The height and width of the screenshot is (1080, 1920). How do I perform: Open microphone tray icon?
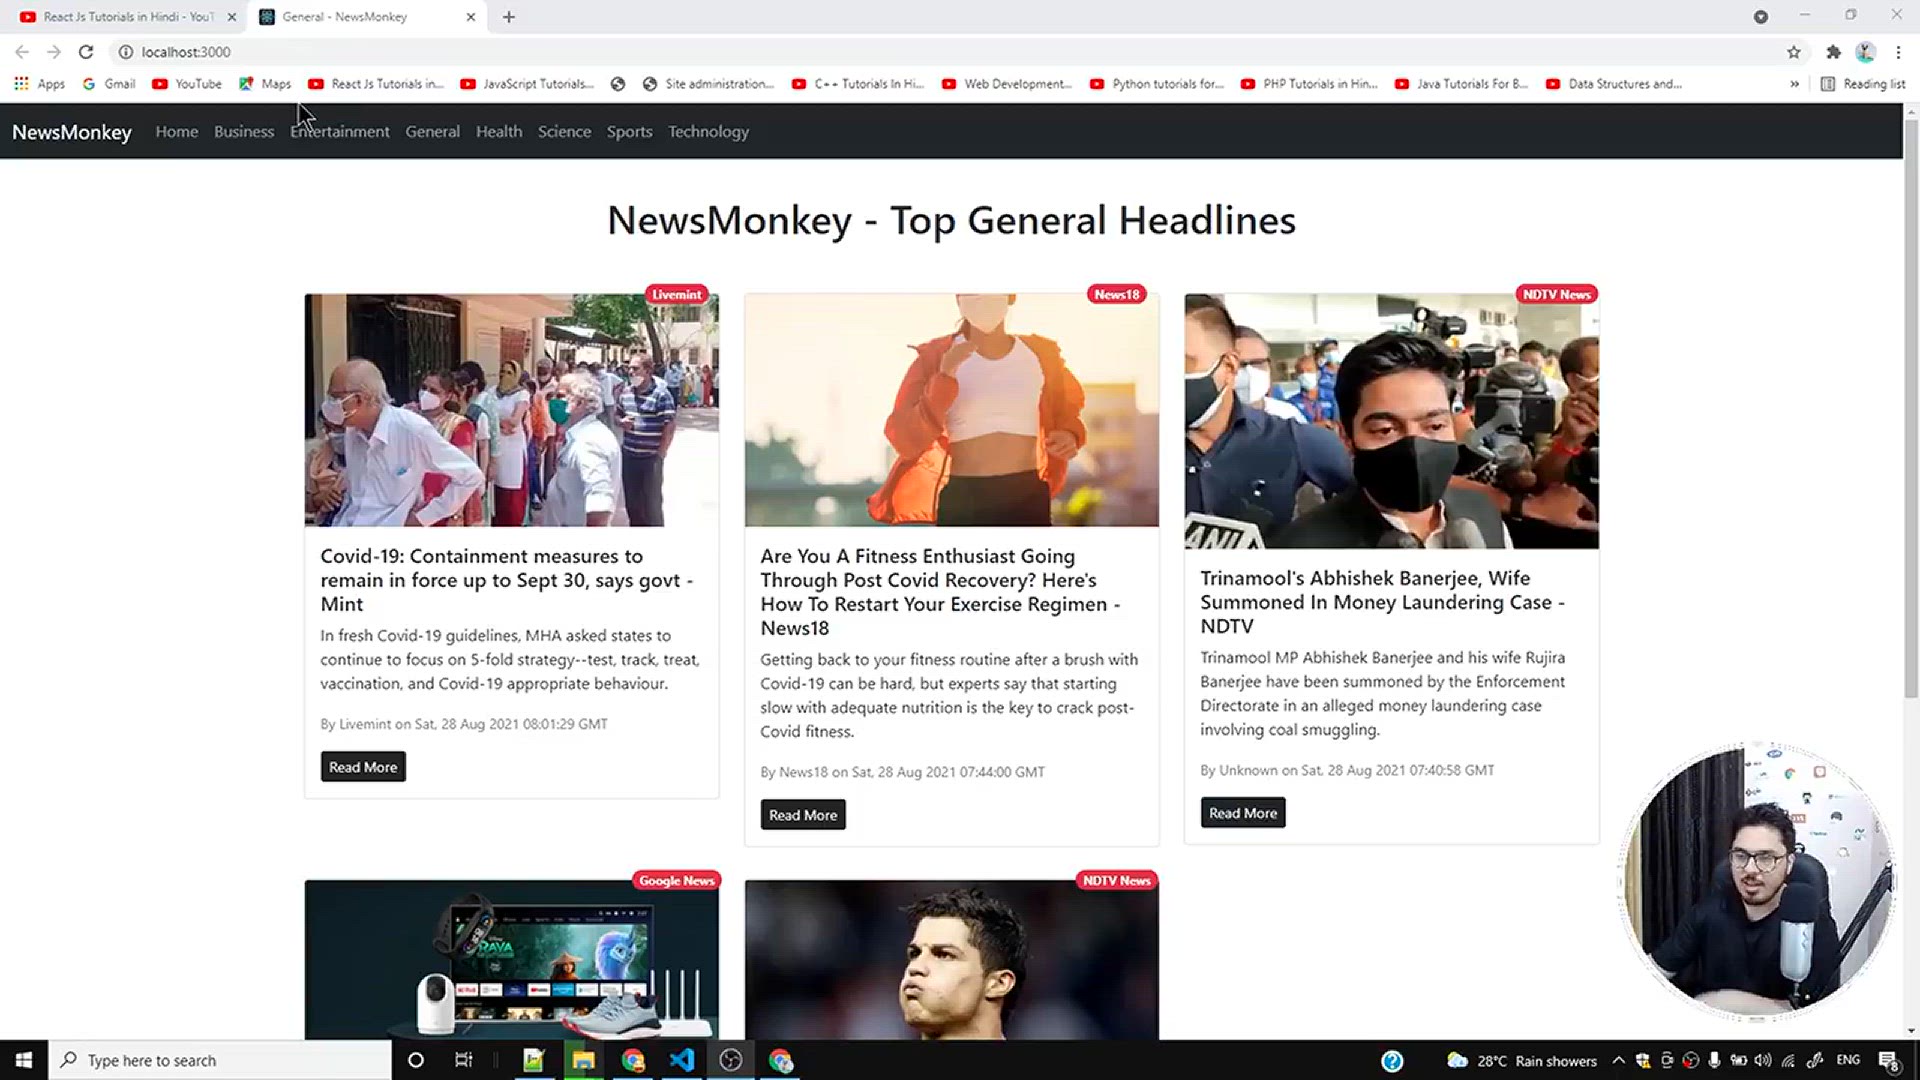point(1714,1060)
